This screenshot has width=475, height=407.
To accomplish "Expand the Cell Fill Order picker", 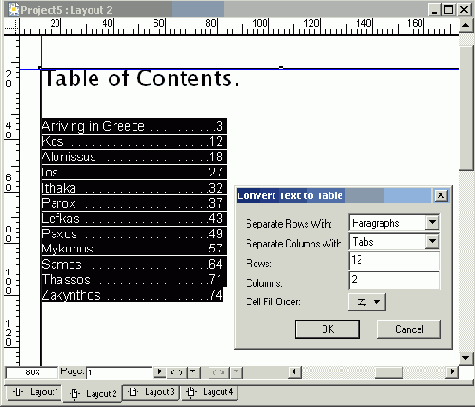I will pos(367,302).
